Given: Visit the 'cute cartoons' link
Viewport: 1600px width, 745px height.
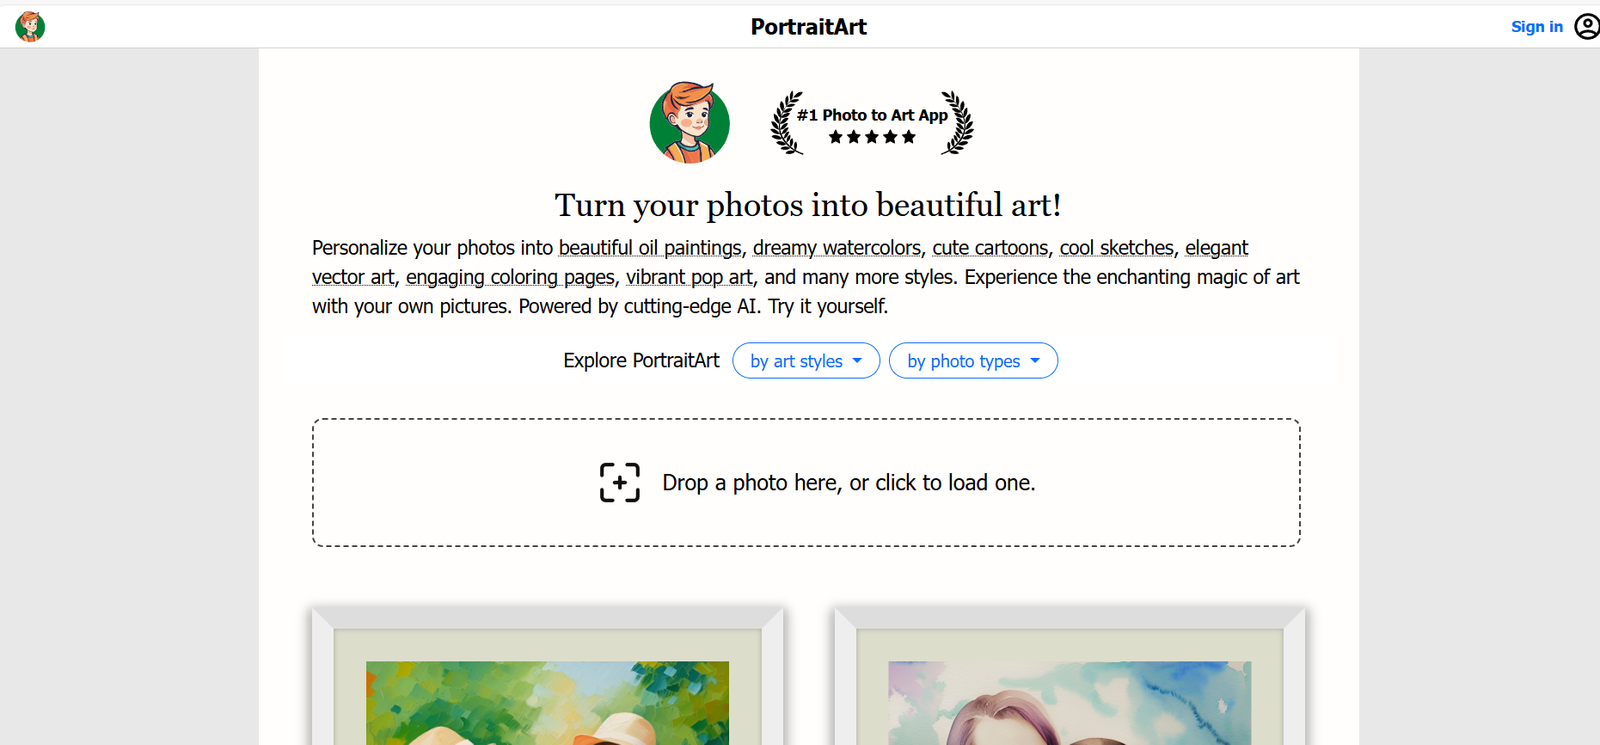Looking at the screenshot, I should 990,248.
